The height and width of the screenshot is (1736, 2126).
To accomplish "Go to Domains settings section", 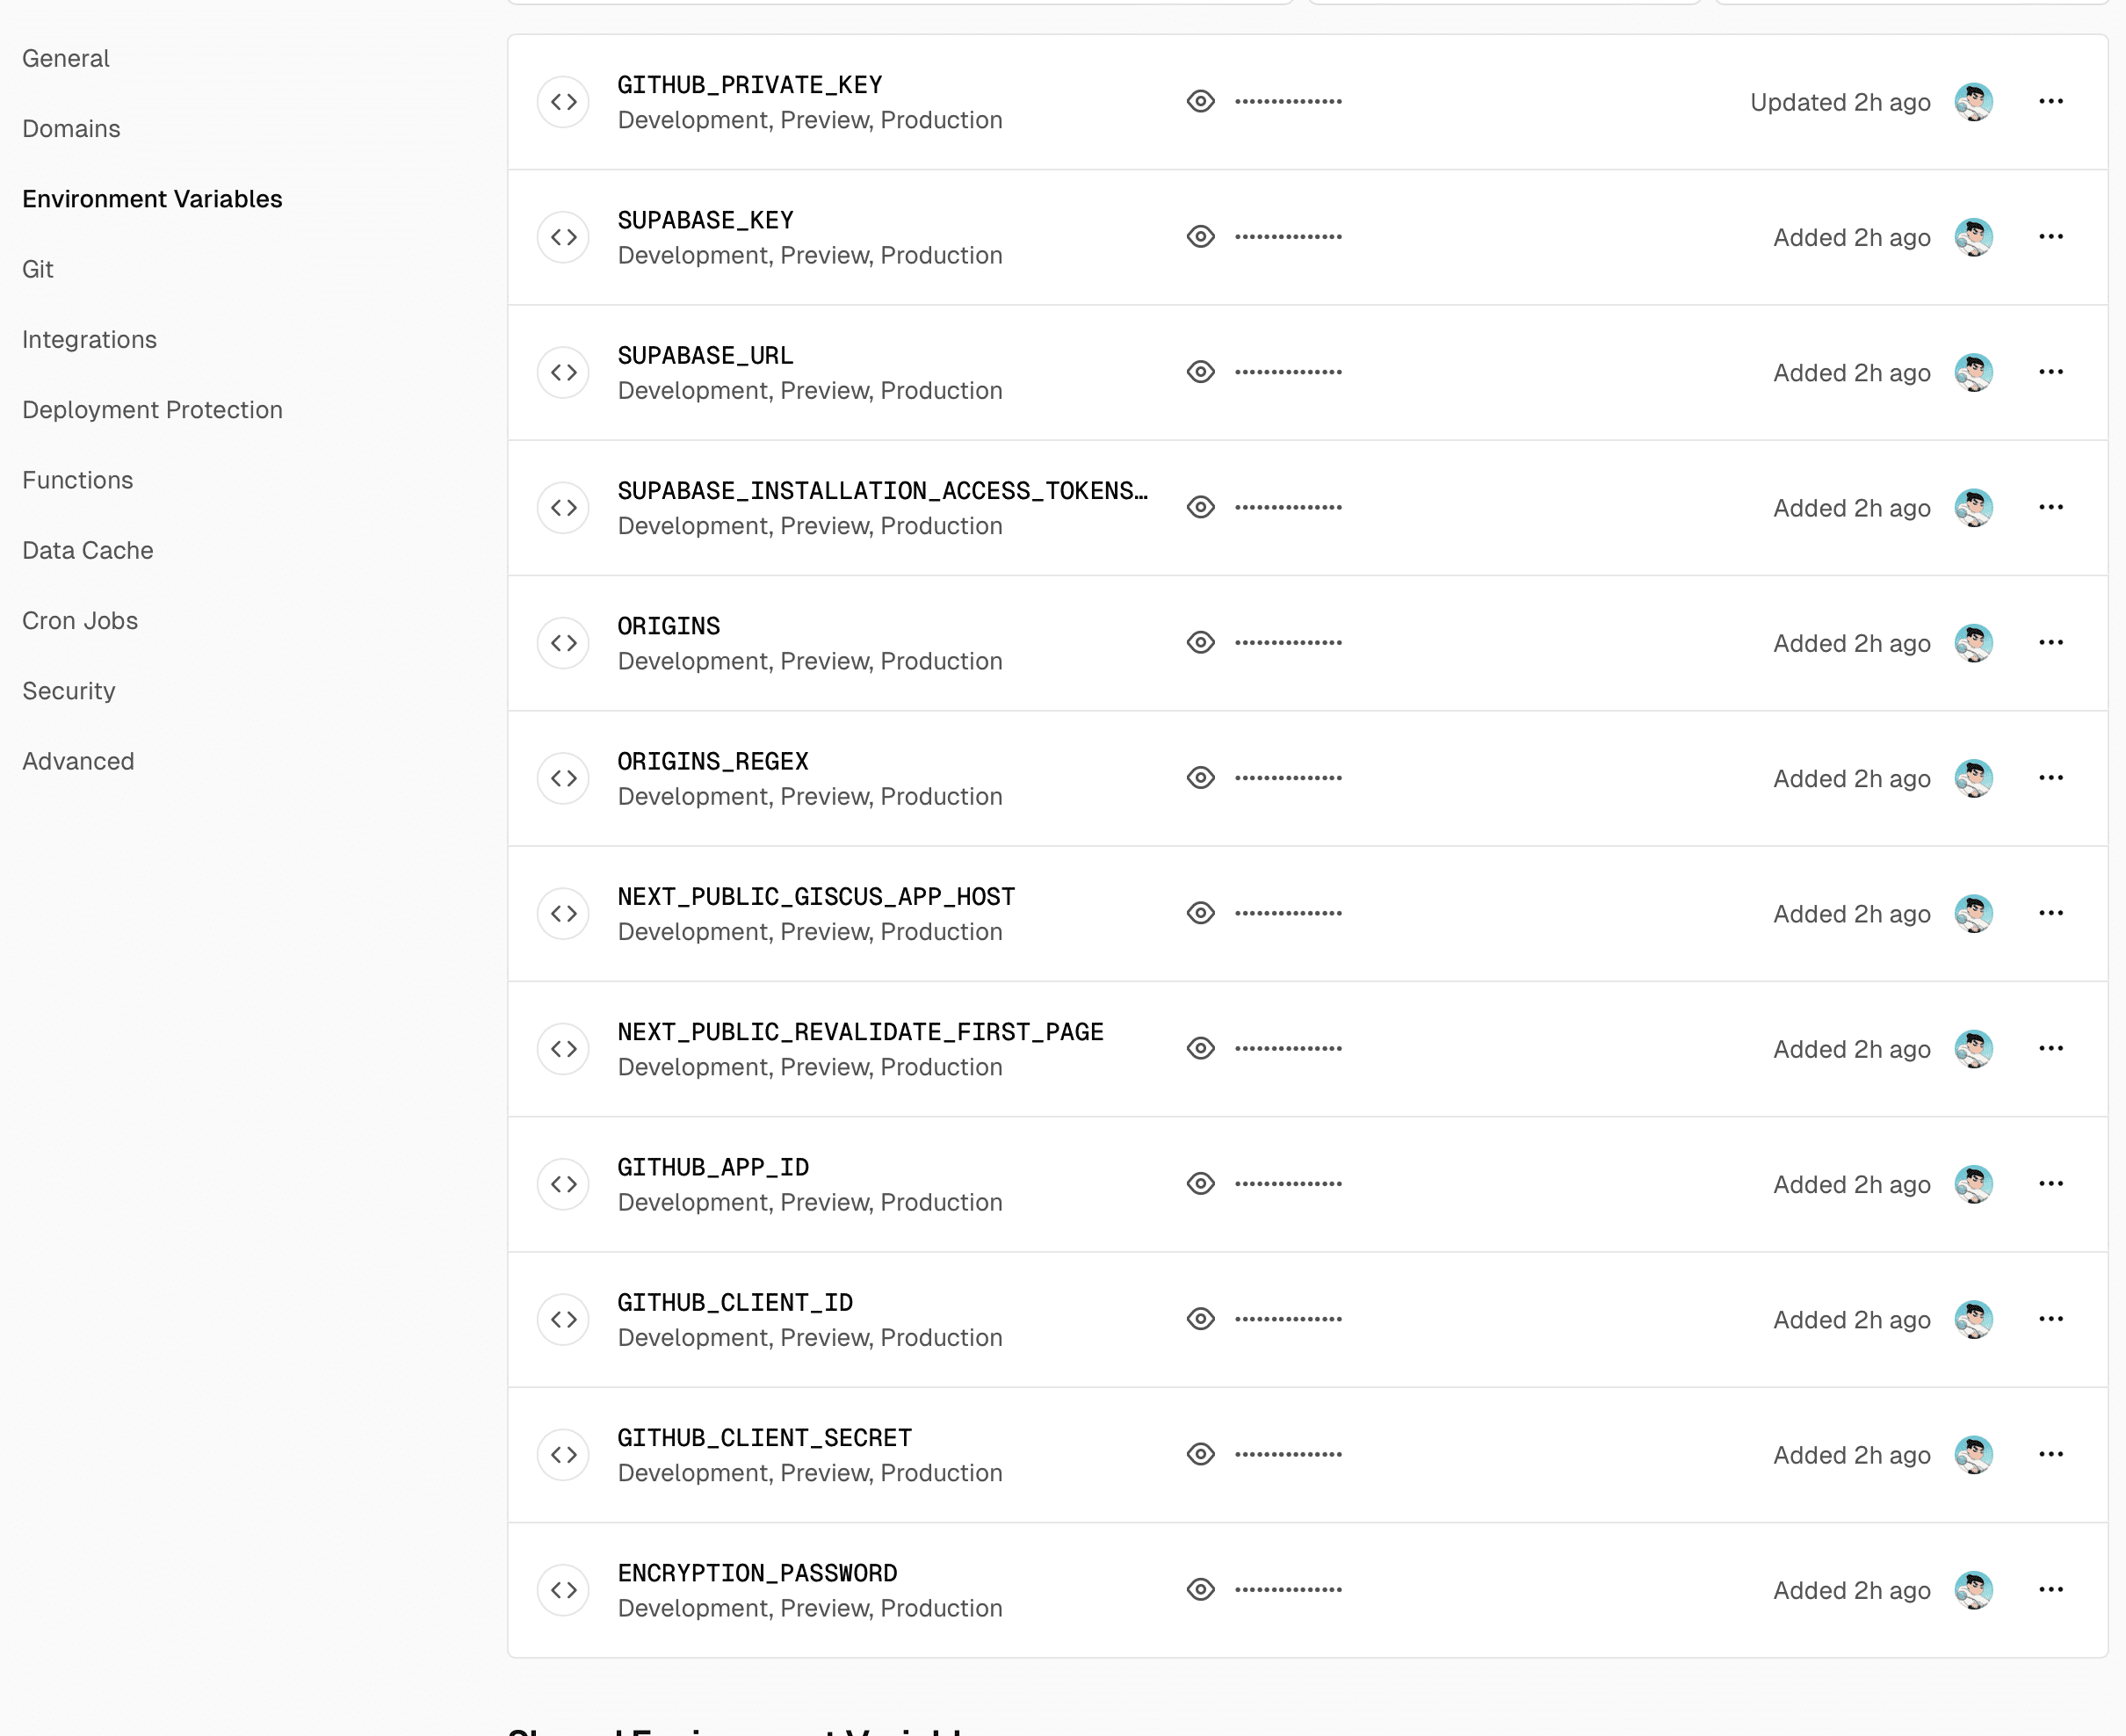I will [x=71, y=129].
